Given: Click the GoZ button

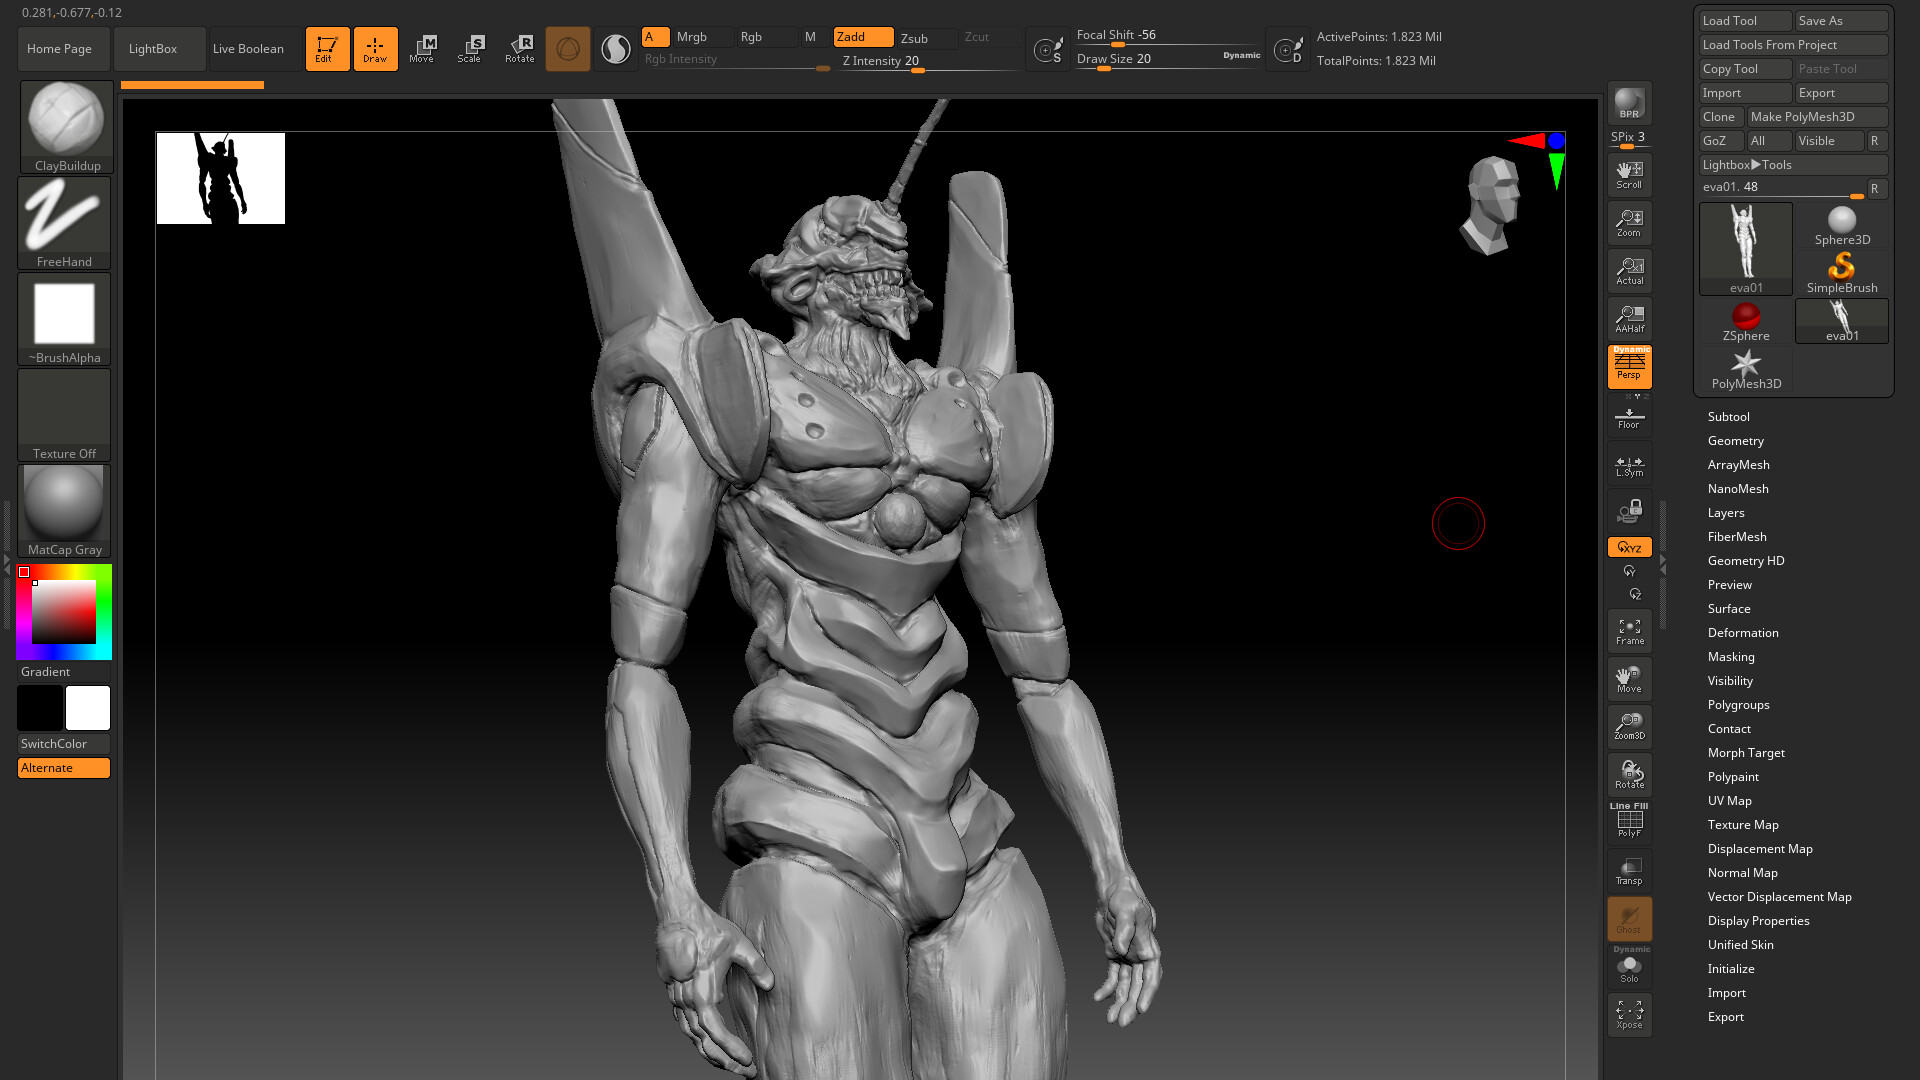Looking at the screenshot, I should [1721, 141].
